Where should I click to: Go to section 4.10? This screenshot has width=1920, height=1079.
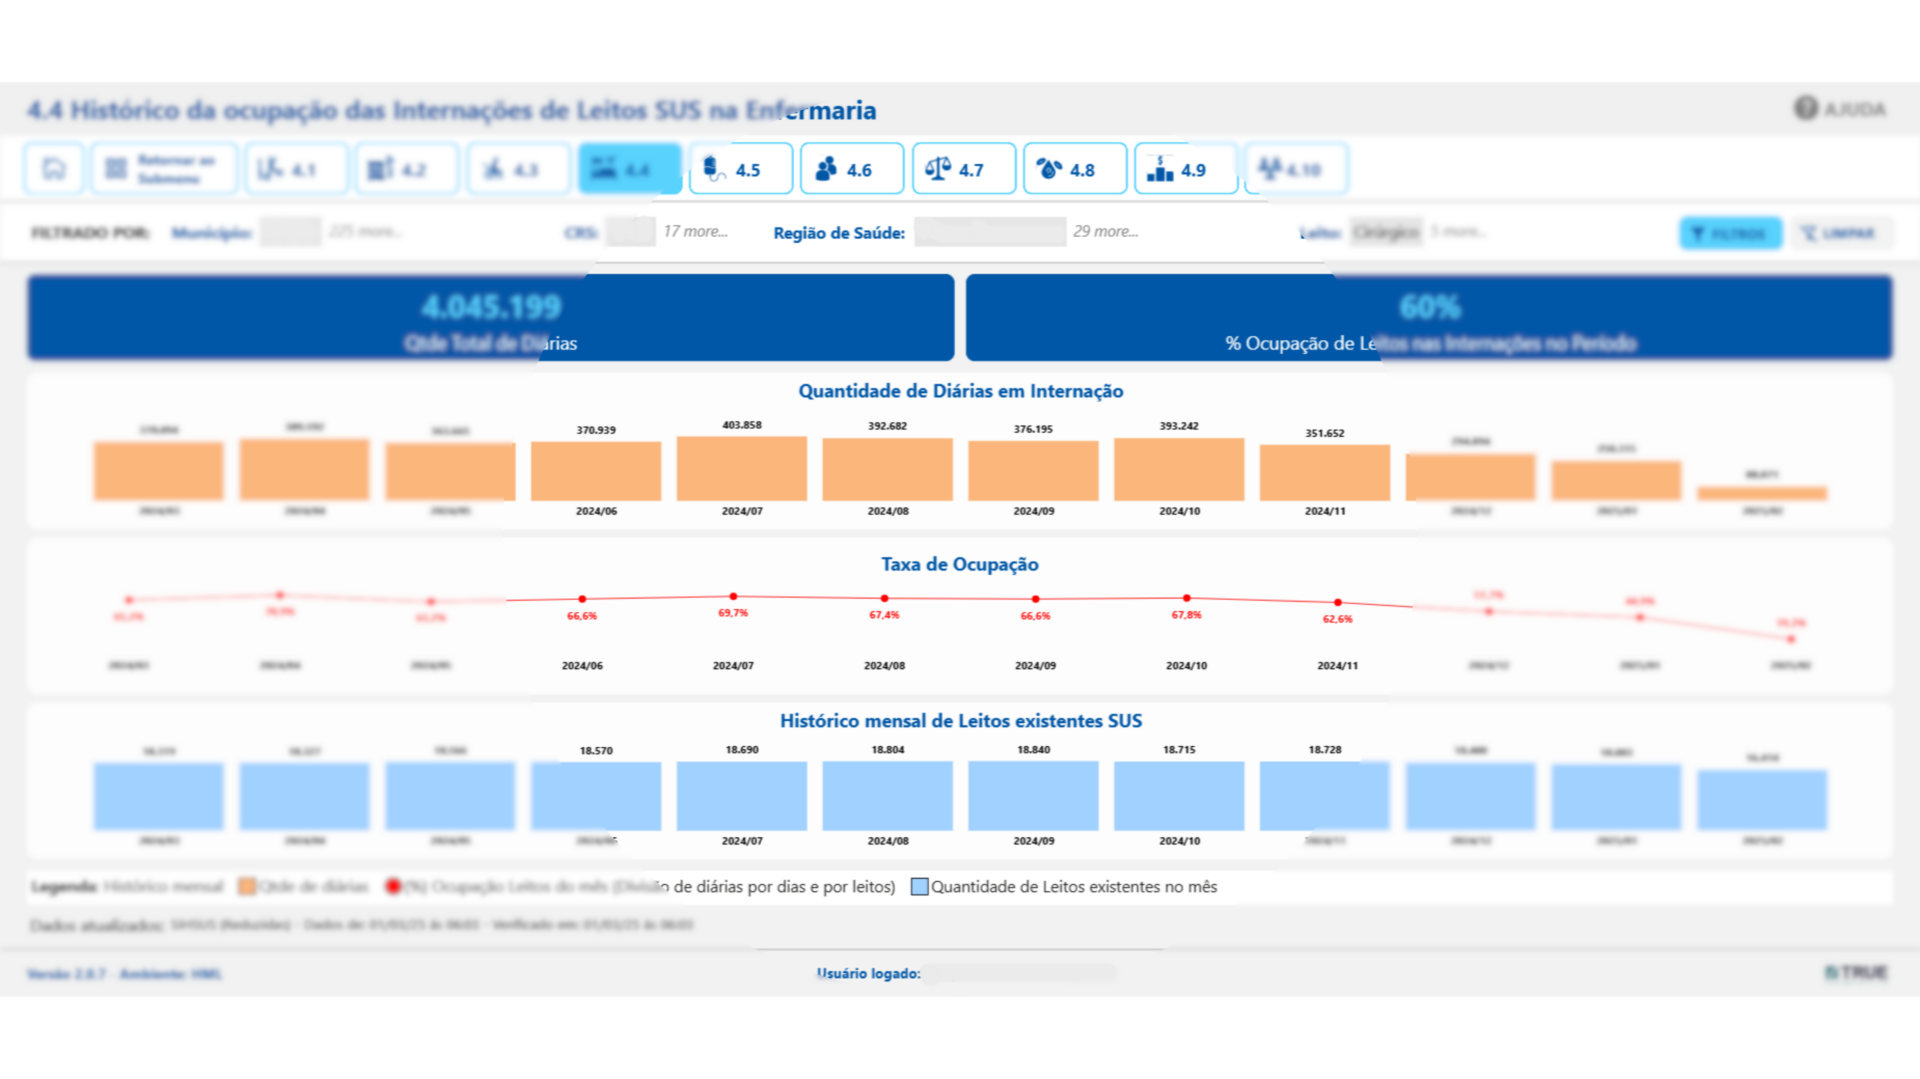pyautogui.click(x=1295, y=169)
